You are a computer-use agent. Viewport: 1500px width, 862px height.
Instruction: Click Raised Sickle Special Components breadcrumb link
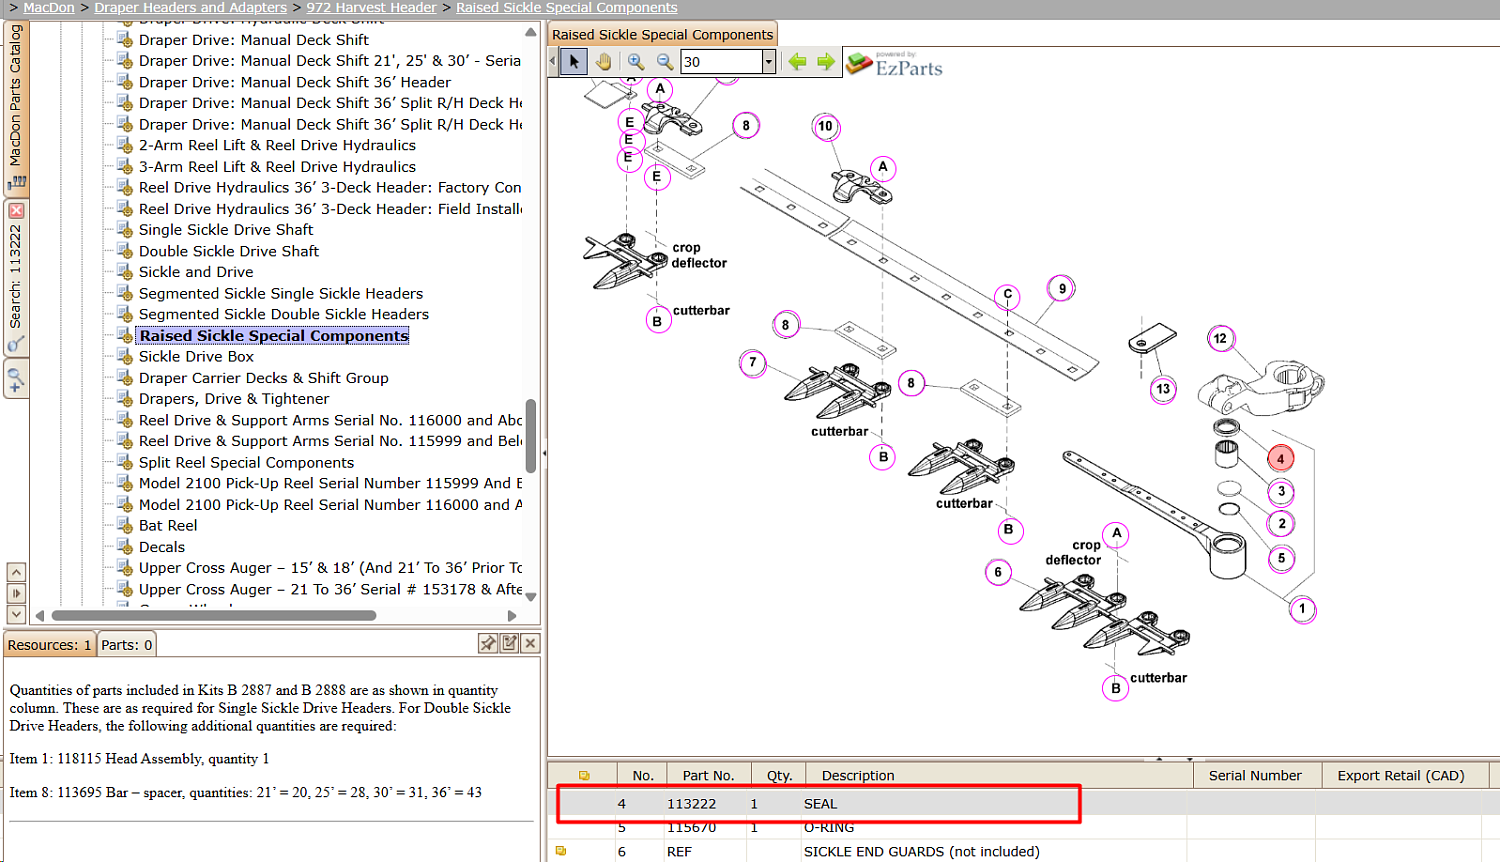click(567, 7)
